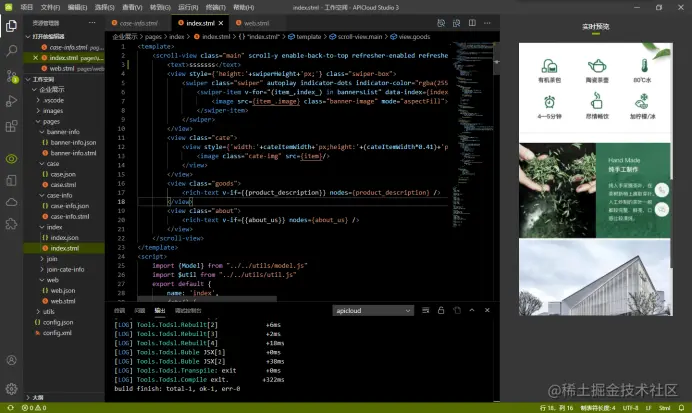The height and width of the screenshot is (413, 693).
Task: Open the Selection (S) menu
Action: (x=105, y=8)
